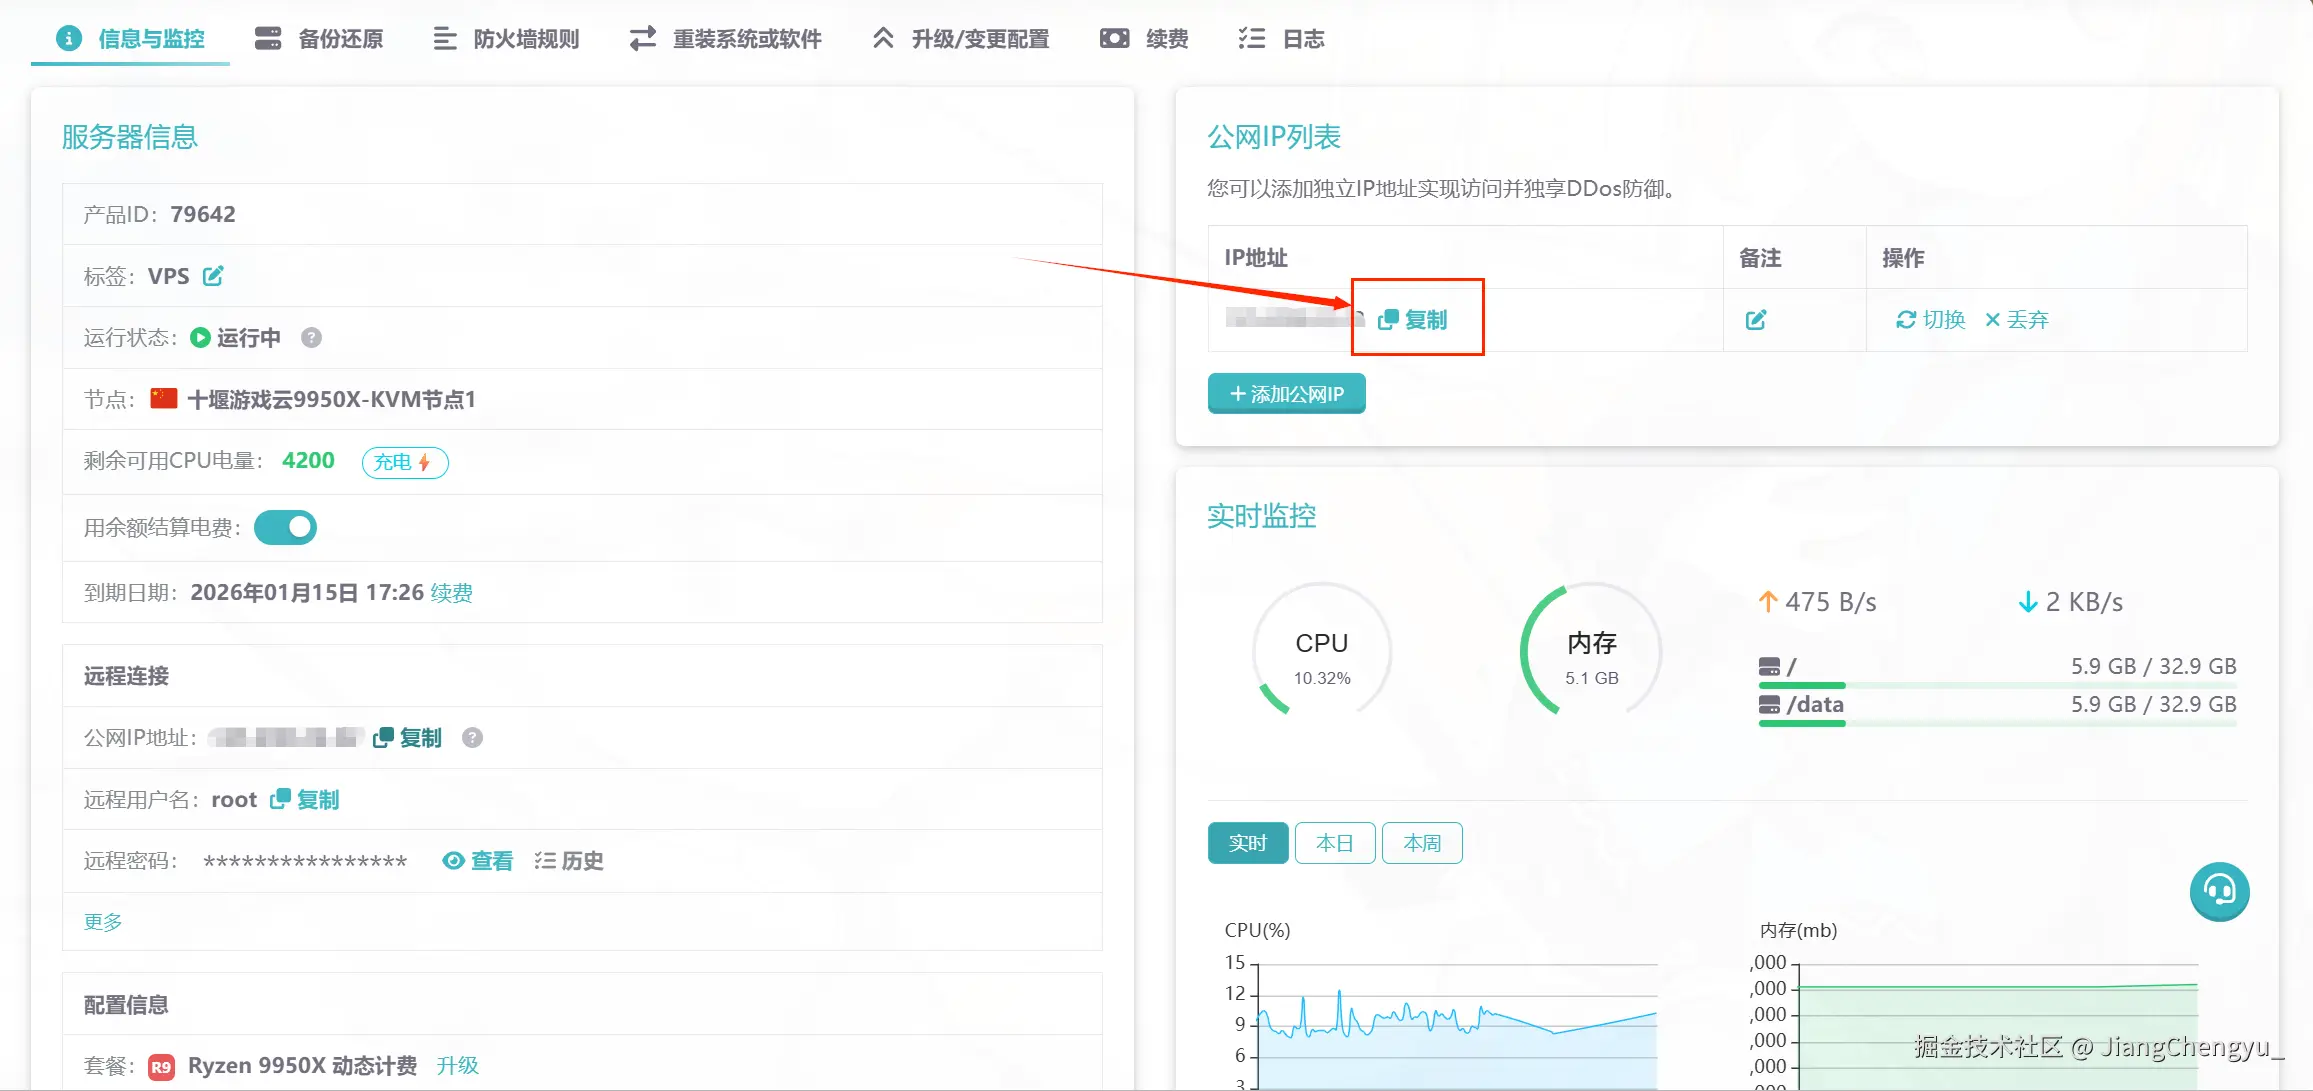Toggle the balance electricity billing switch

pos(285,527)
